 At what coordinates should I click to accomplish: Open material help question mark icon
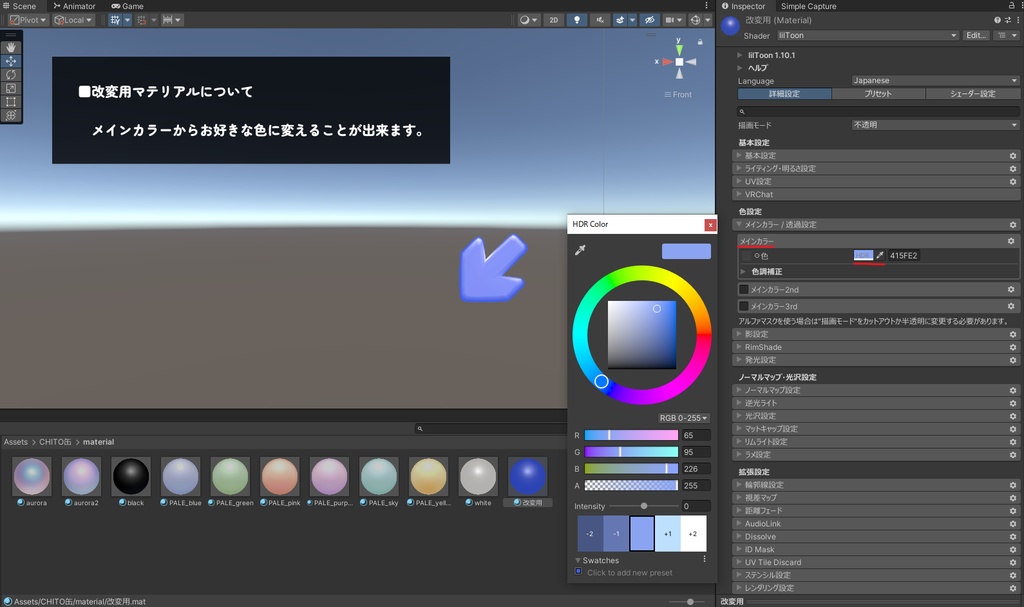(x=997, y=20)
